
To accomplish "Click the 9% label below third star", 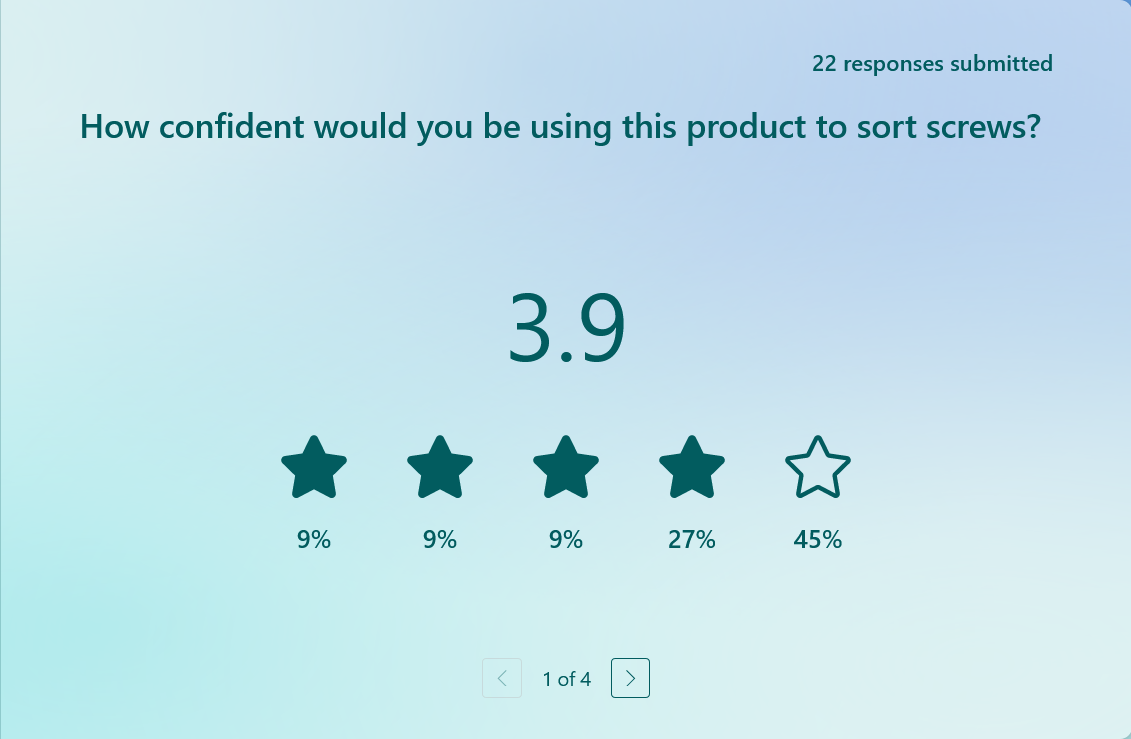I will [566, 540].
